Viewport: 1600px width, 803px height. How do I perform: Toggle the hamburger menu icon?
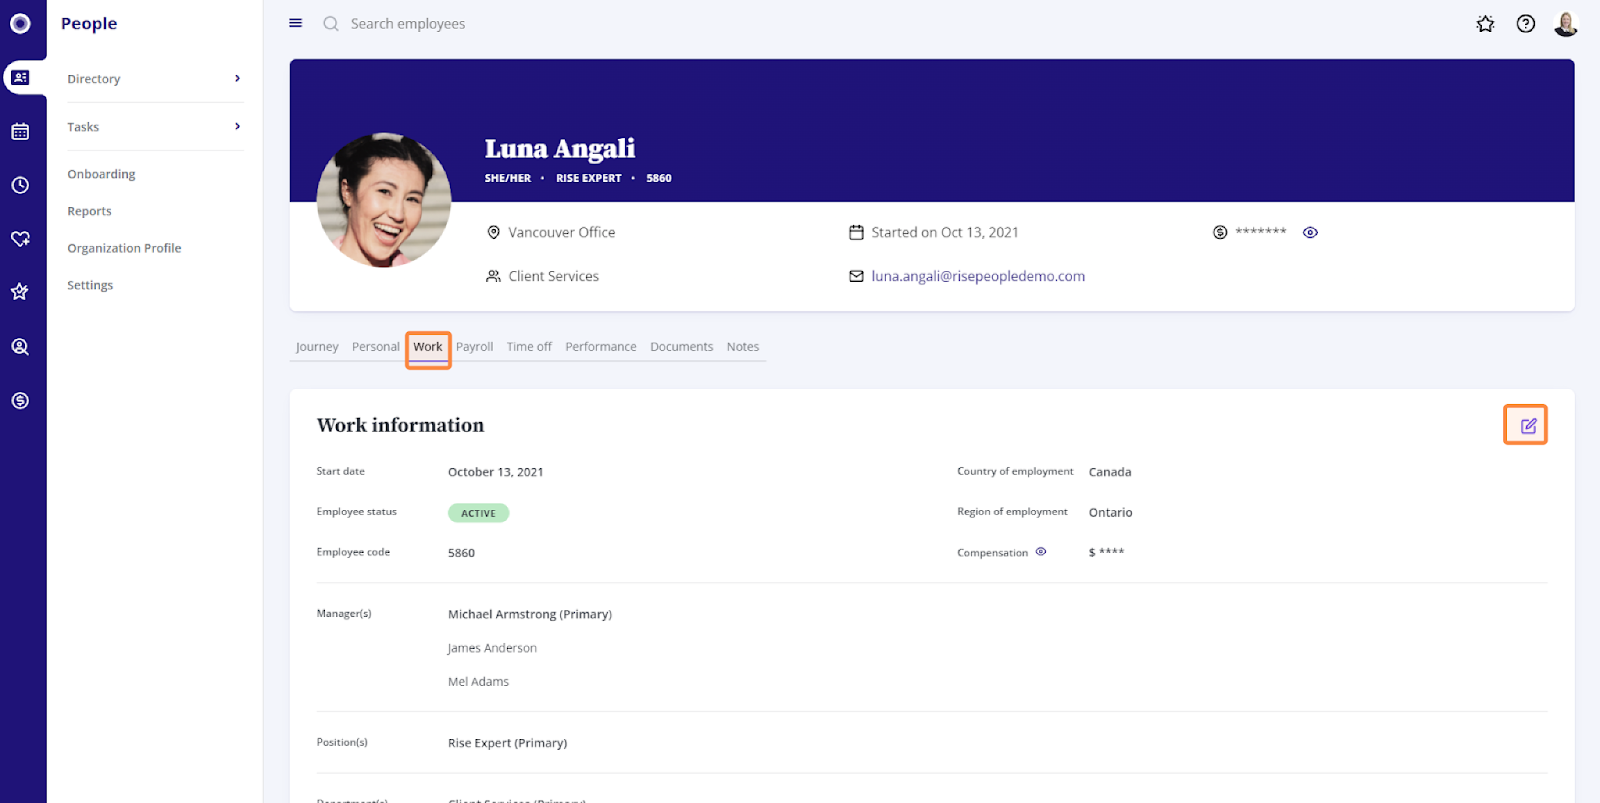pyautogui.click(x=296, y=23)
